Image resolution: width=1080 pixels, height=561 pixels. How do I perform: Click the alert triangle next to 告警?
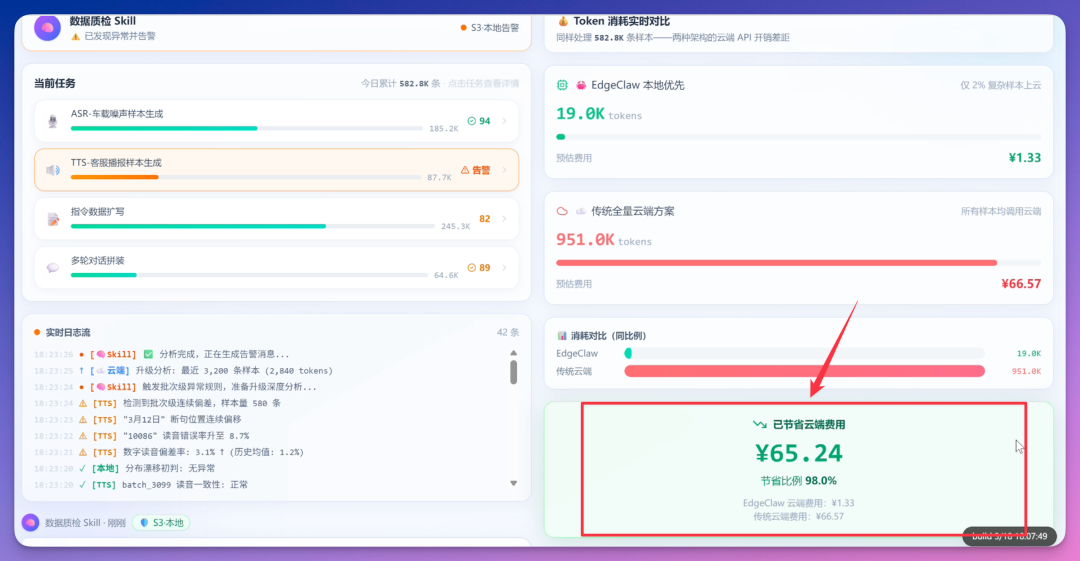pyautogui.click(x=465, y=170)
